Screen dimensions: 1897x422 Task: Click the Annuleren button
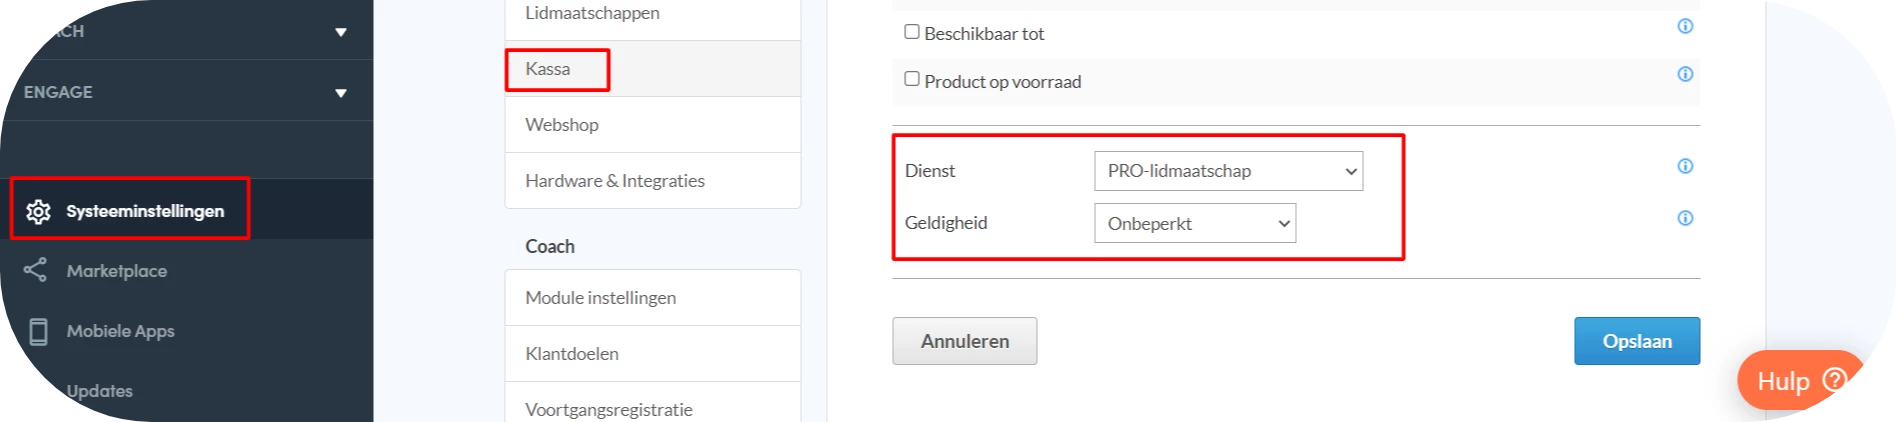tap(964, 341)
